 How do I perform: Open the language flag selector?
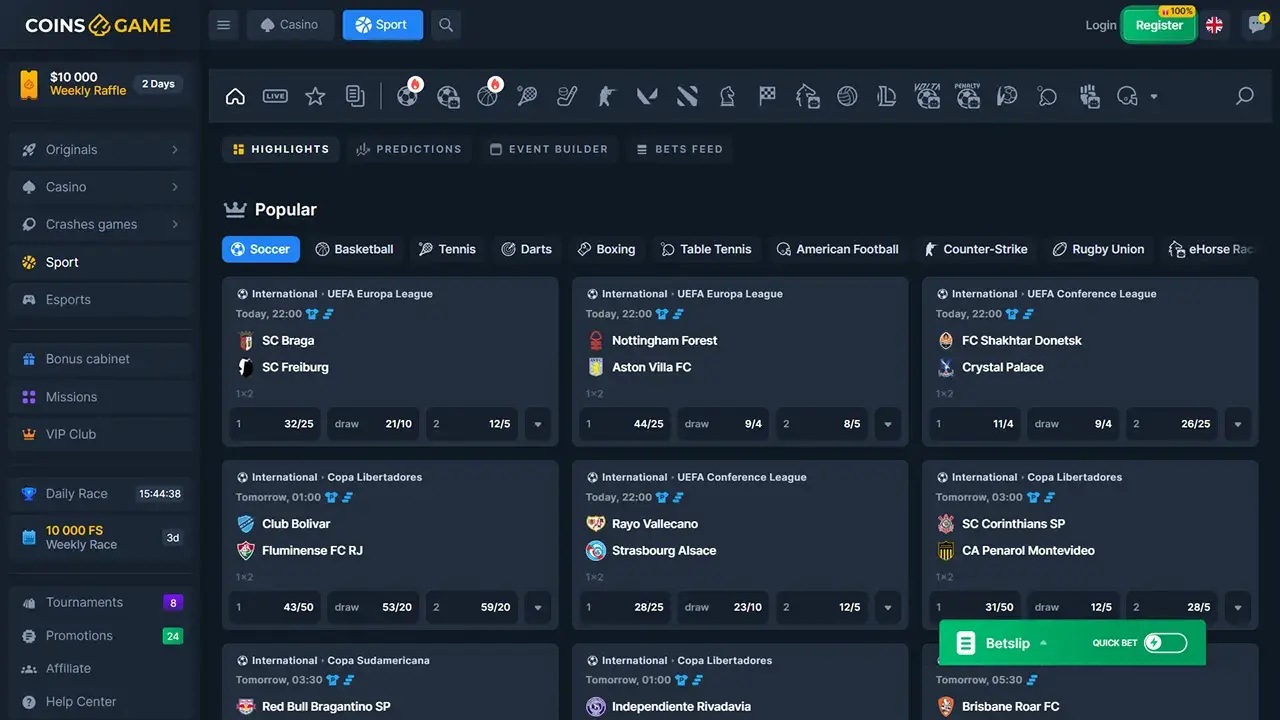tap(1214, 25)
